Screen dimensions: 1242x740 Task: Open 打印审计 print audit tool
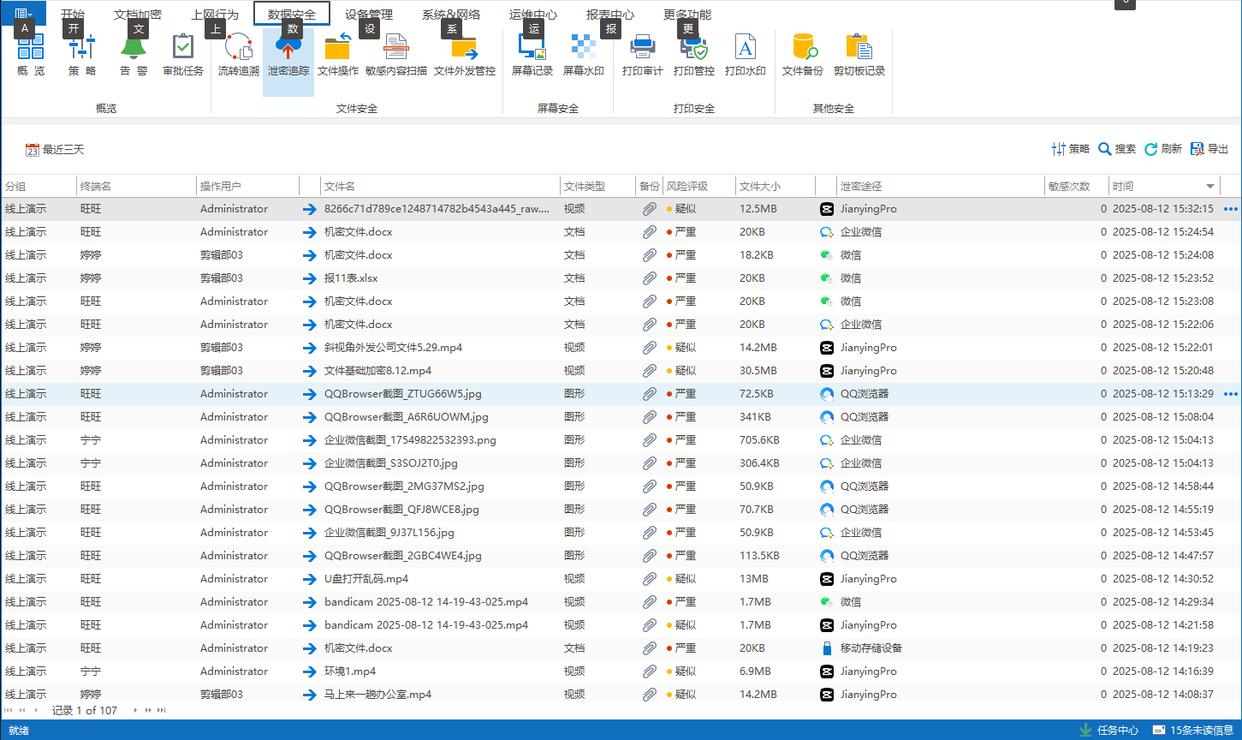(642, 54)
